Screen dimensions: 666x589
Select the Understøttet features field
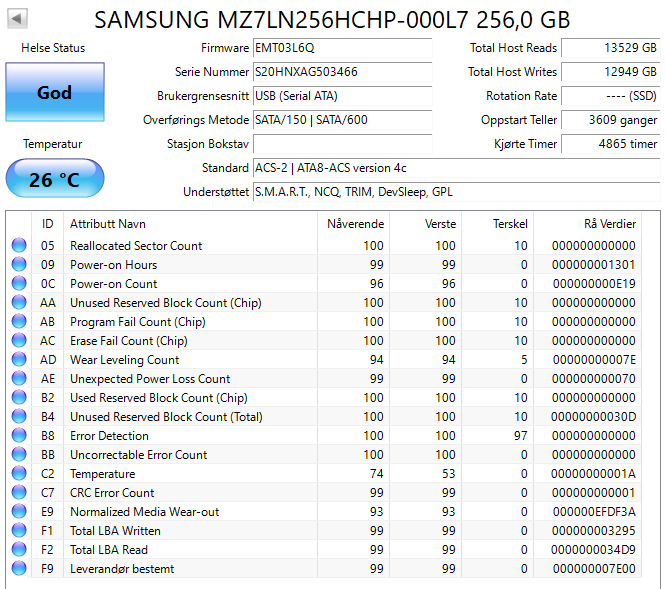coord(457,192)
